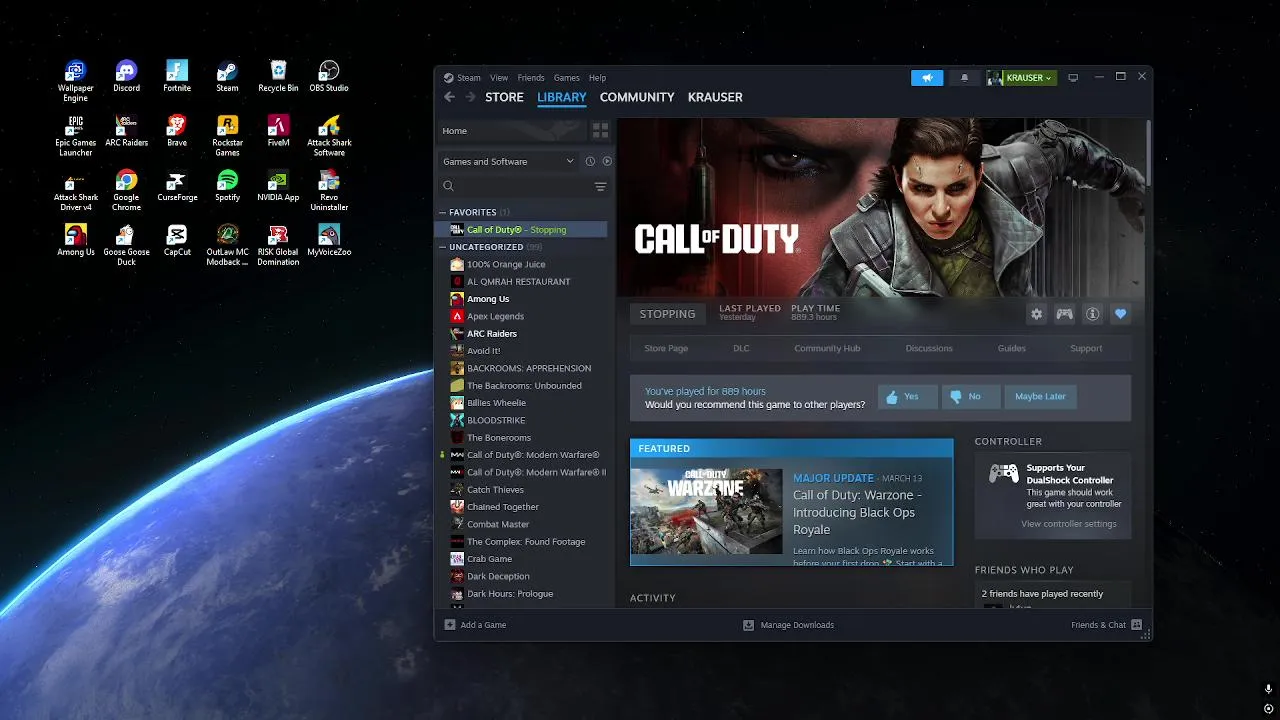Choose Maybe Later for recommendation
Screen dimensions: 1280x720
click(1040, 396)
